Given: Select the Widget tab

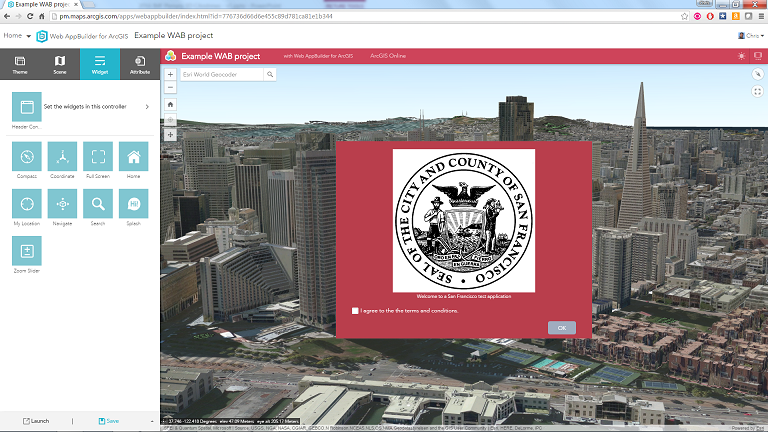Looking at the screenshot, I should click(100, 64).
